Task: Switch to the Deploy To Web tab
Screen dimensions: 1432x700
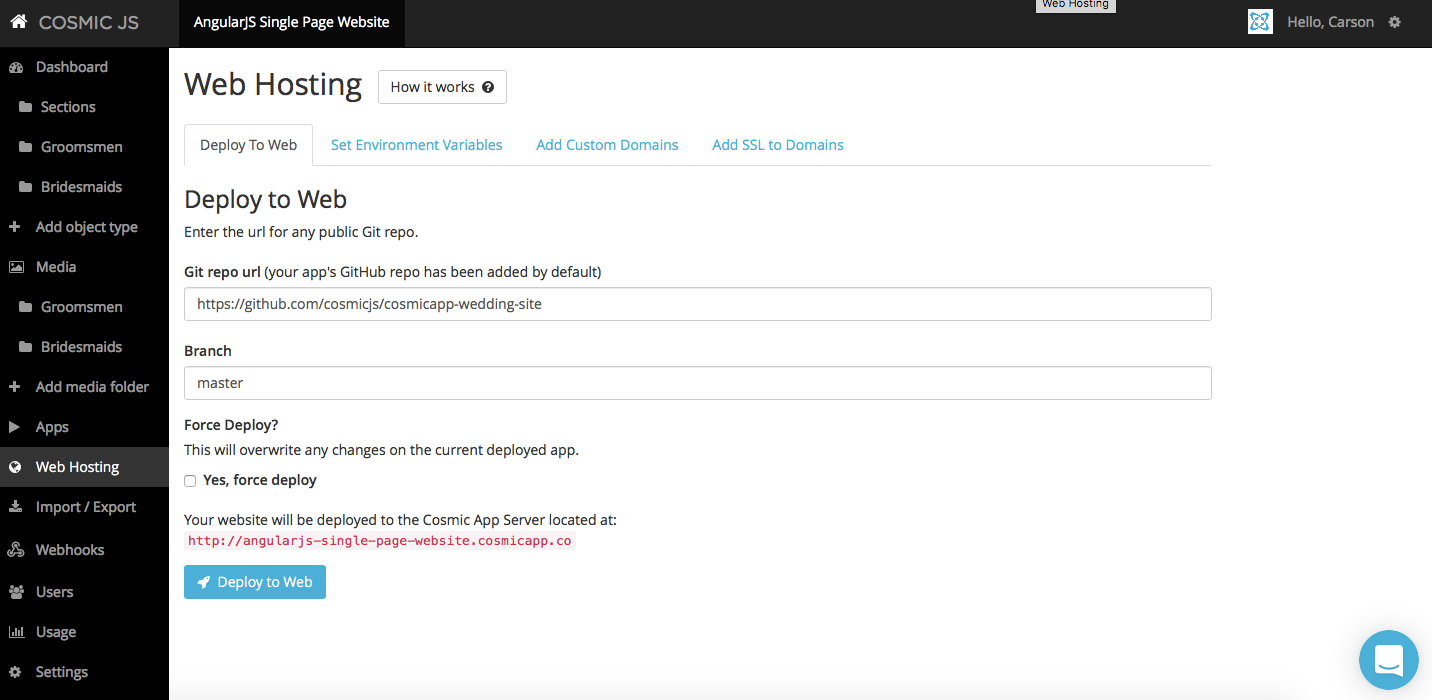Action: coord(248,145)
